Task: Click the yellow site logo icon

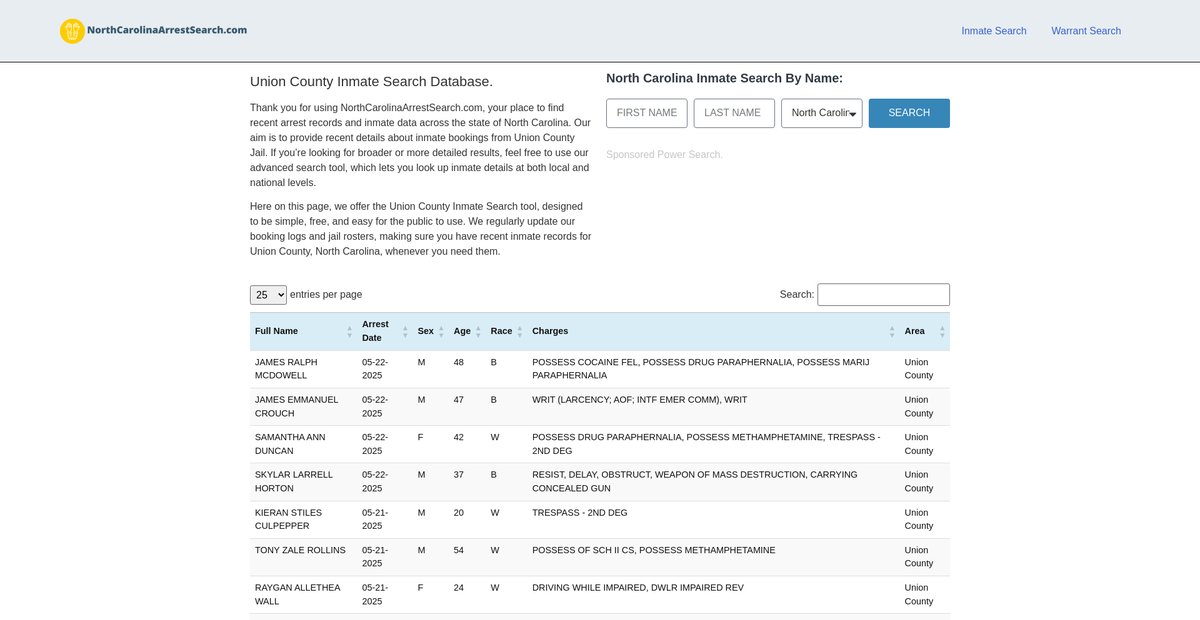Action: coord(72,31)
